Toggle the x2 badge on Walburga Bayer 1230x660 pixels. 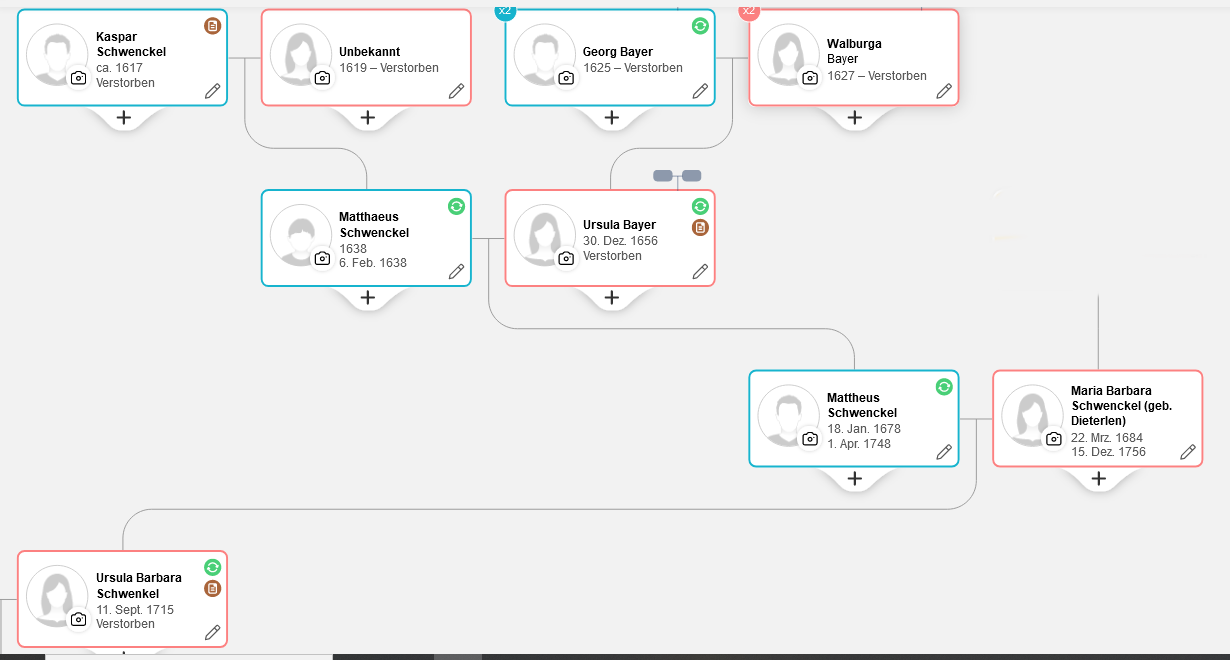[749, 10]
